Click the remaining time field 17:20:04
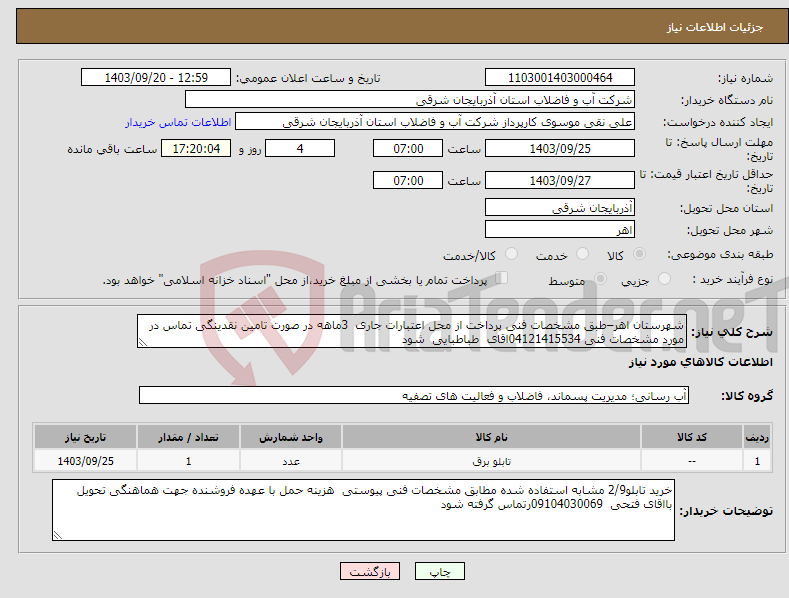 point(196,148)
